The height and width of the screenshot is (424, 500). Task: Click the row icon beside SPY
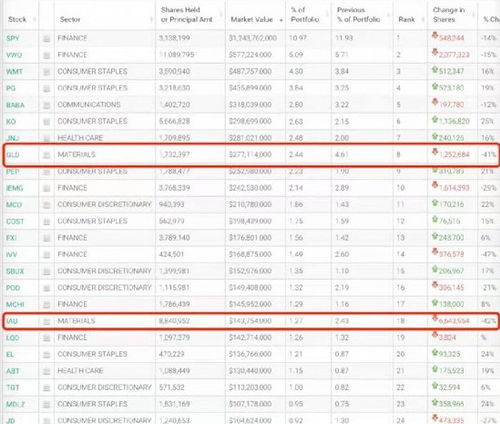(x=47, y=39)
